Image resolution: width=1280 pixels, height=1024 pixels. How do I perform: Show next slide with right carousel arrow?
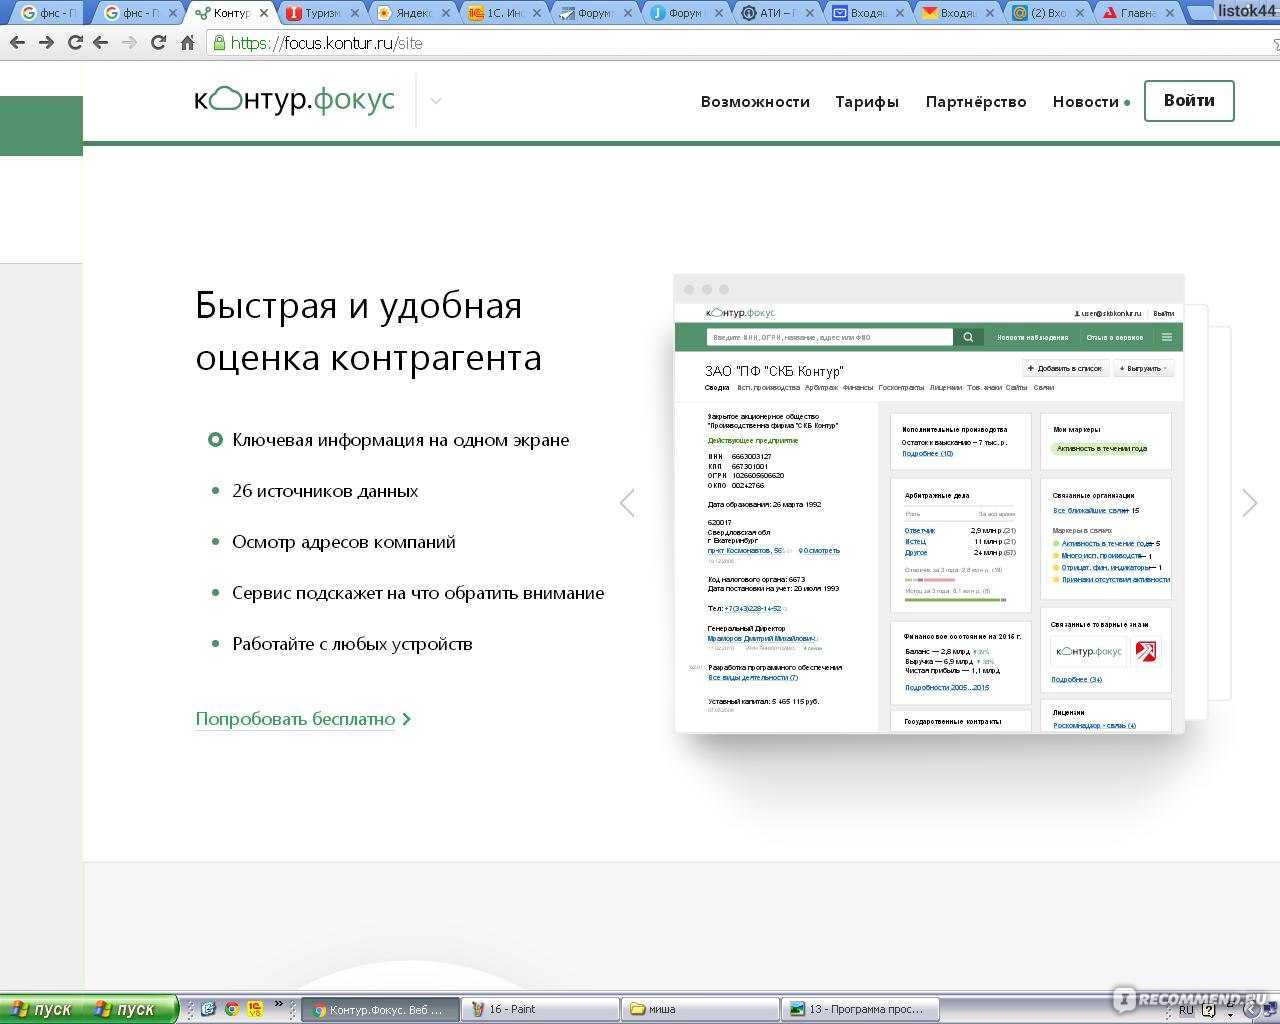[1249, 503]
